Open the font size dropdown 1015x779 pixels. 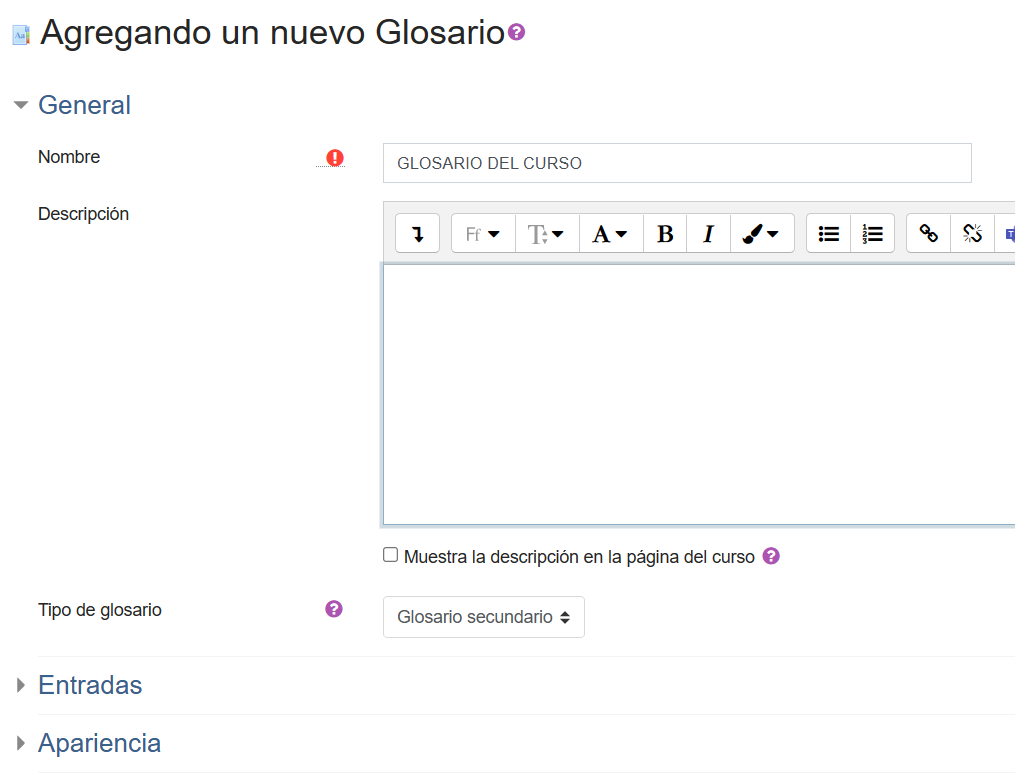[546, 233]
